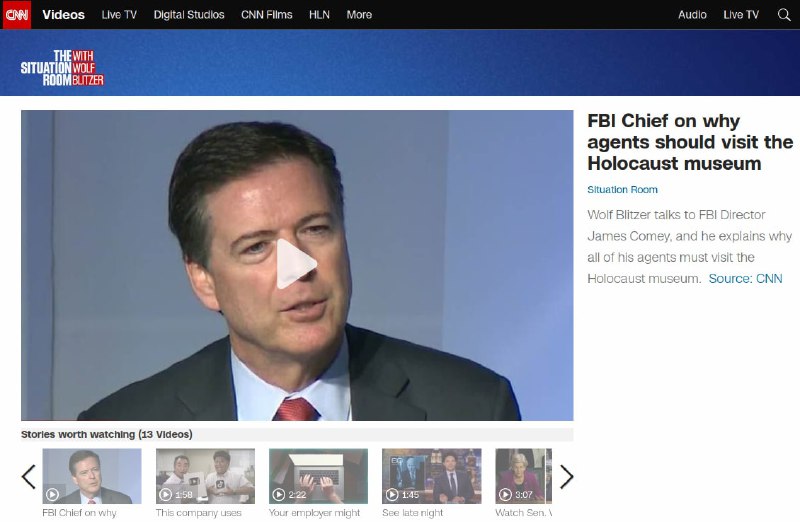Click the Wolf Blitzer talks description text
Viewport: 800px width, 522px height.
tap(689, 246)
